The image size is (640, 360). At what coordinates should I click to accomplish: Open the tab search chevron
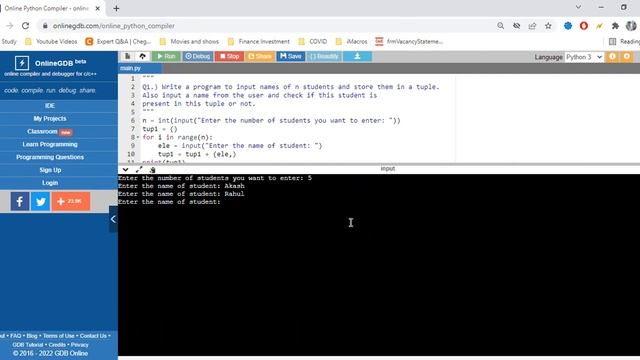coord(578,7)
